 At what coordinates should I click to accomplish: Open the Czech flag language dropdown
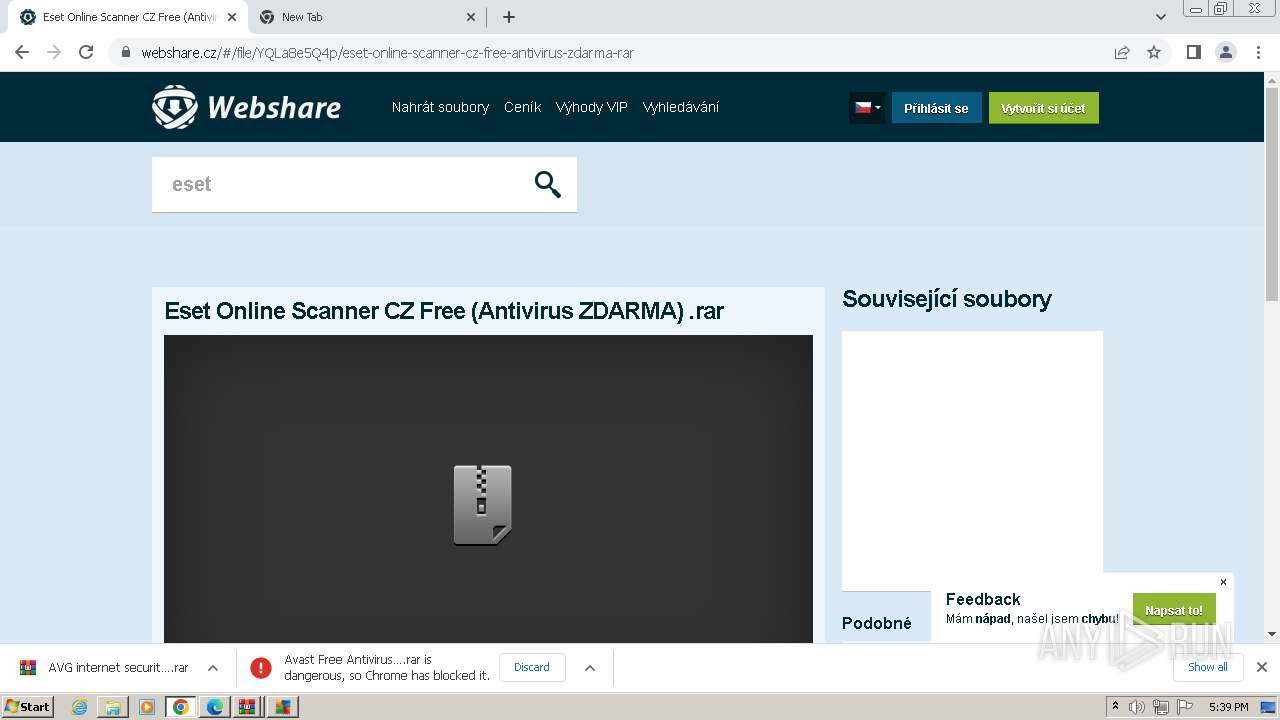click(x=867, y=108)
